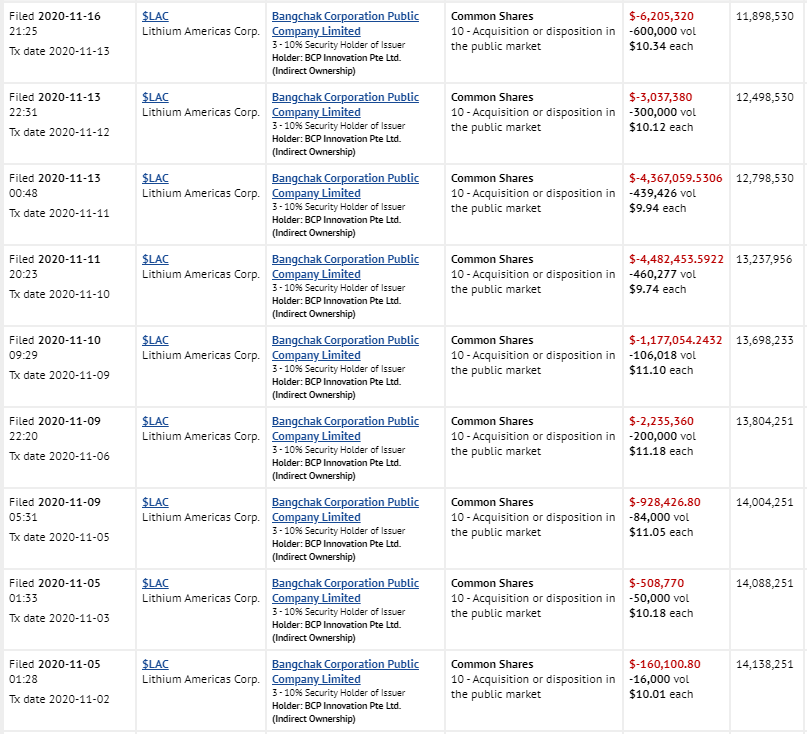Select the amount $-160,100.80
Viewport: 807px width, 734px height.
coord(665,664)
